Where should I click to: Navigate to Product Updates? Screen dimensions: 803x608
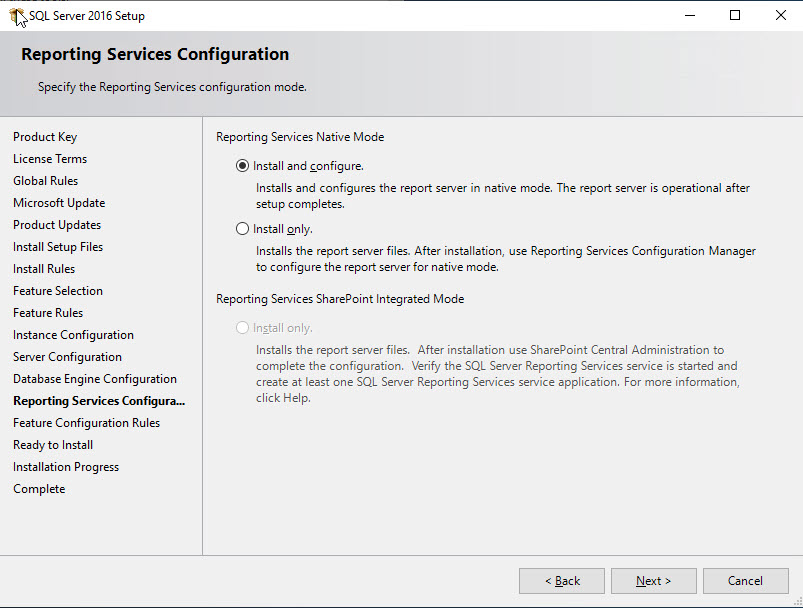click(x=57, y=224)
